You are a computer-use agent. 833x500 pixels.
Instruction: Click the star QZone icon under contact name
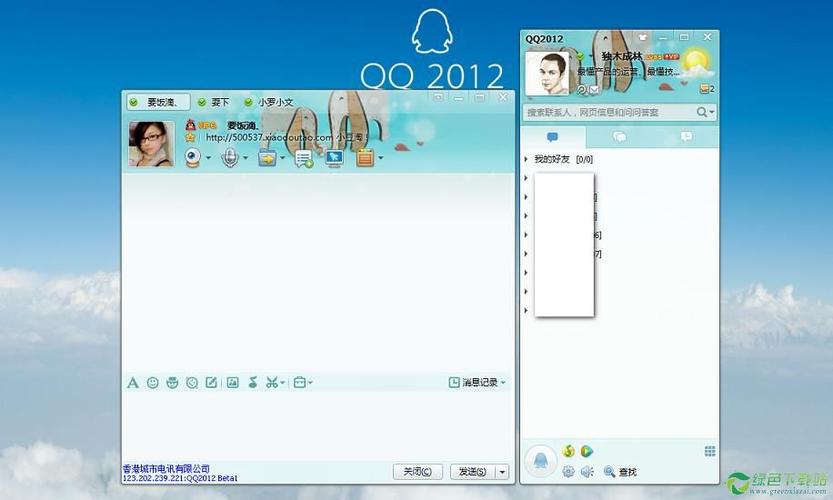(190, 138)
